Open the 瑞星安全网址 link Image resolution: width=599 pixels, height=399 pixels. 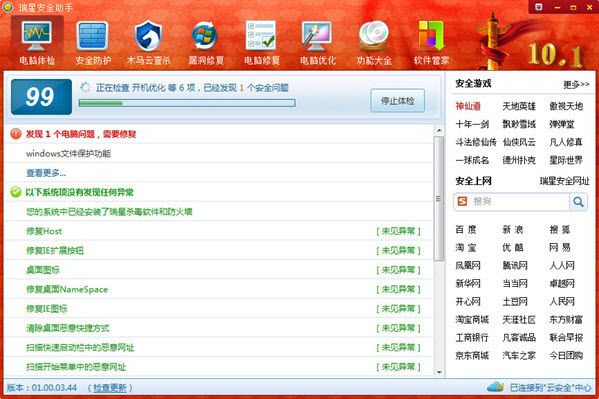coord(565,181)
